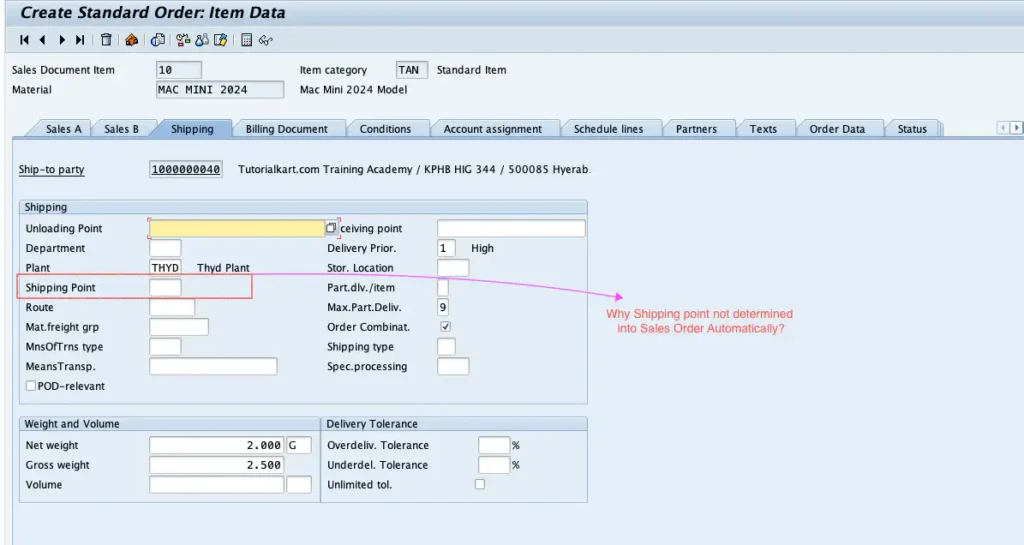
Task: Click the Max.Part.Deliv. field
Action: coord(443,307)
